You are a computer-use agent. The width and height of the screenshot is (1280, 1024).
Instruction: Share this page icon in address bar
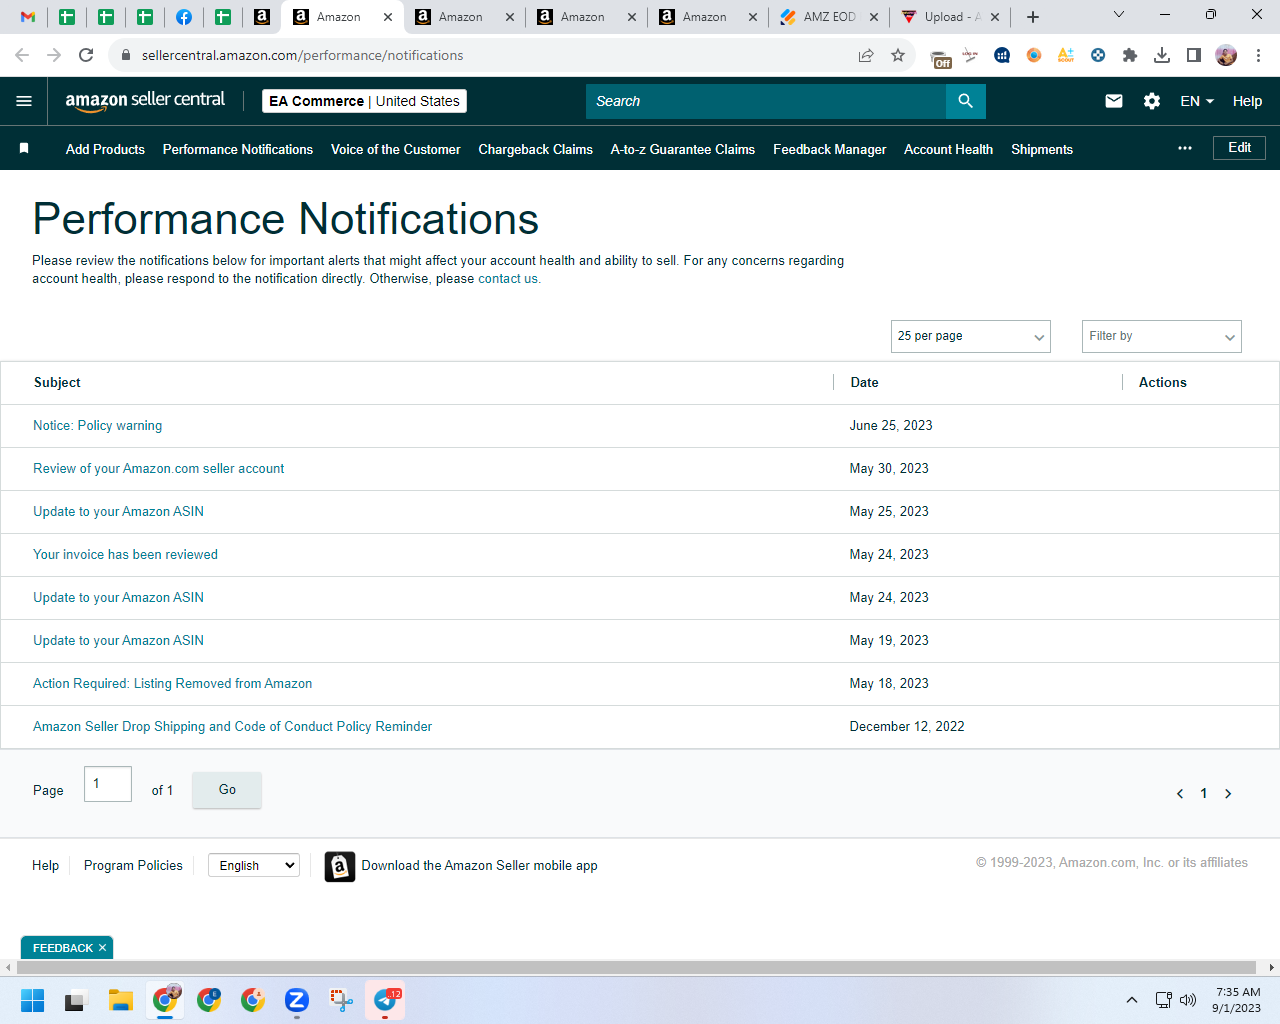point(866,55)
